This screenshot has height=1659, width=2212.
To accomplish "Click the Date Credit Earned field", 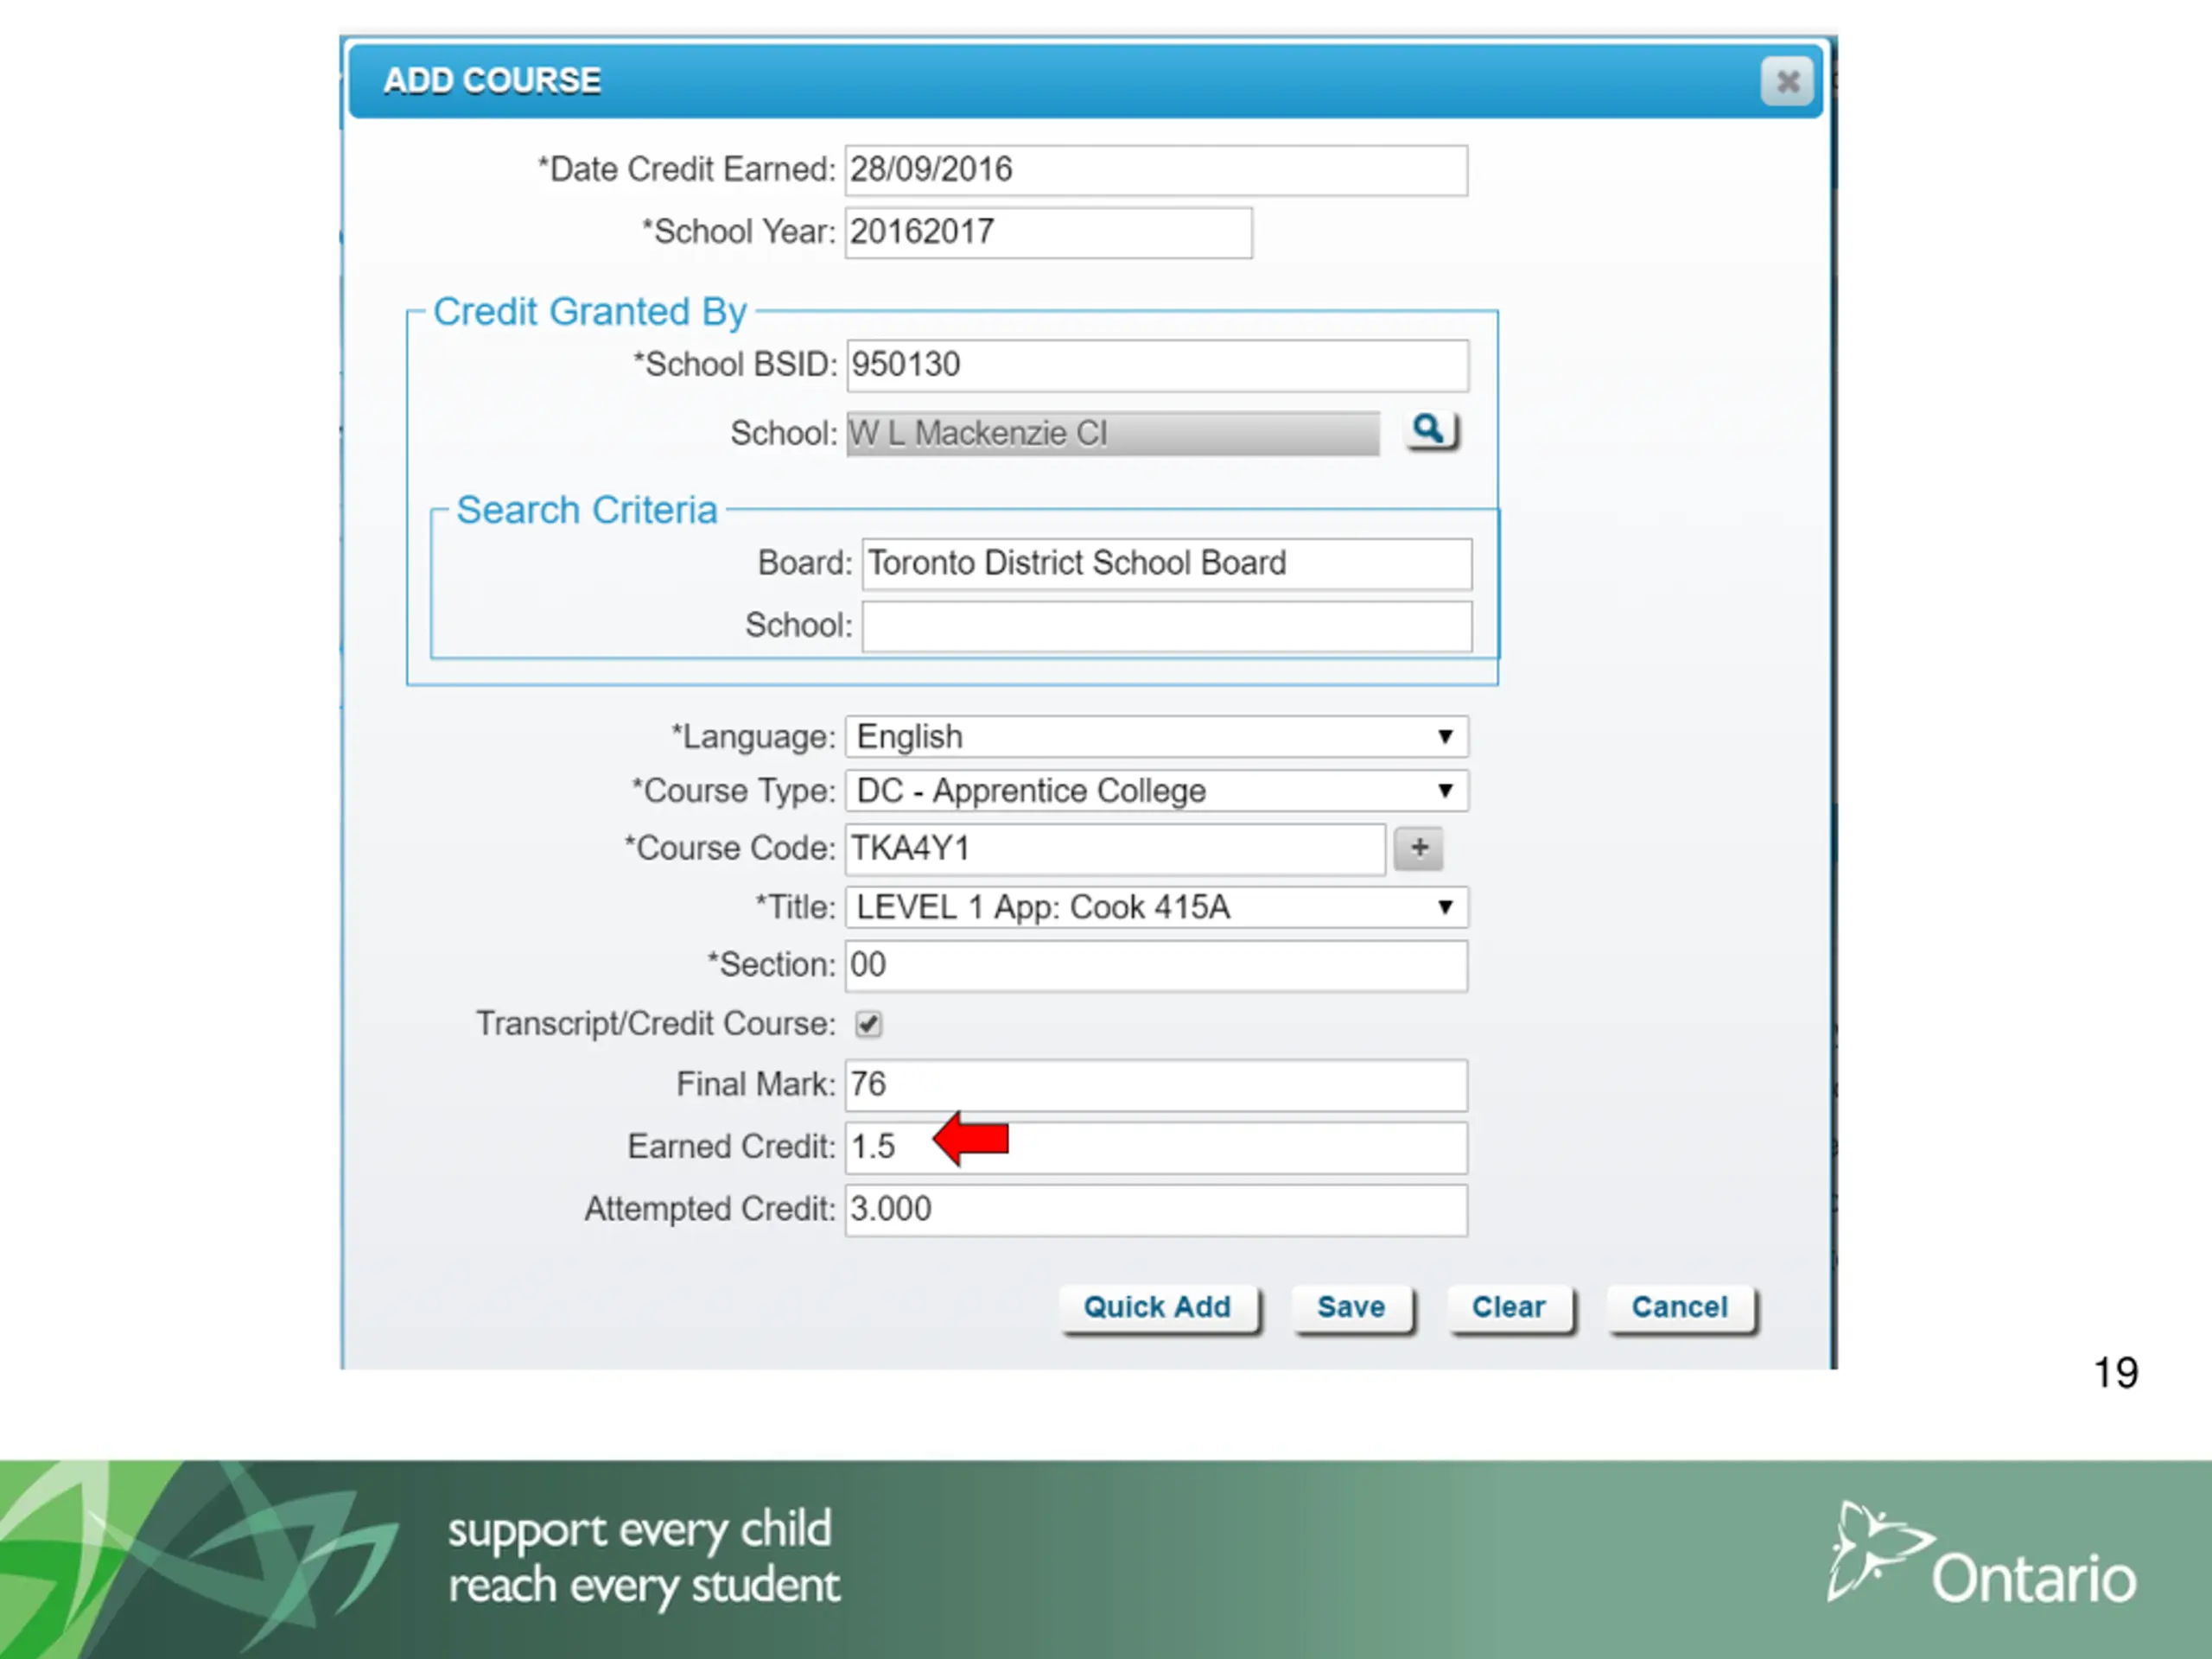I will [1156, 170].
